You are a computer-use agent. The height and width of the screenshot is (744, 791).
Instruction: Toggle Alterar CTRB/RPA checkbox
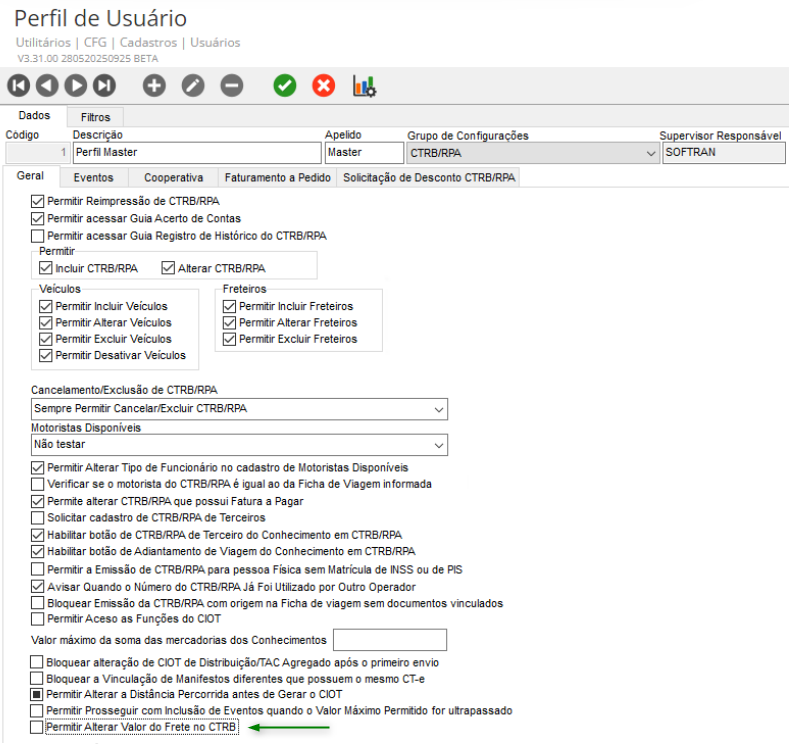[168, 268]
